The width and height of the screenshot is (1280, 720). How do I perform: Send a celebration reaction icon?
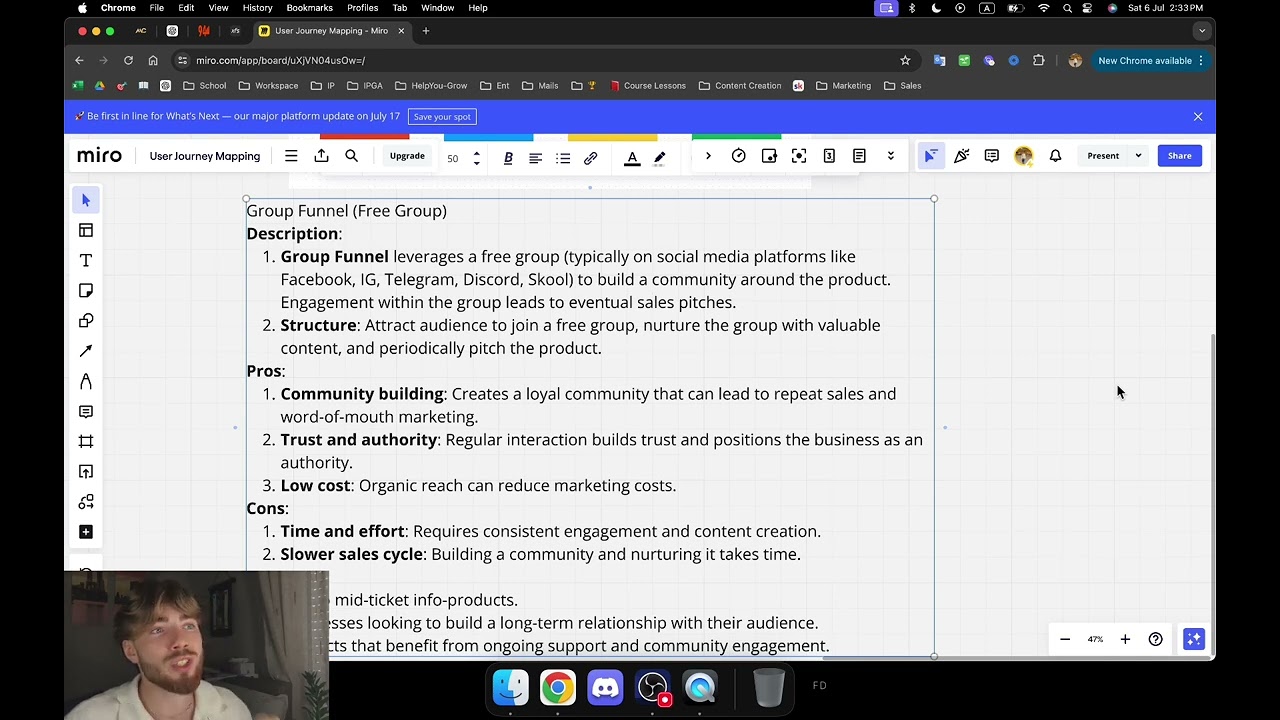[x=961, y=156]
